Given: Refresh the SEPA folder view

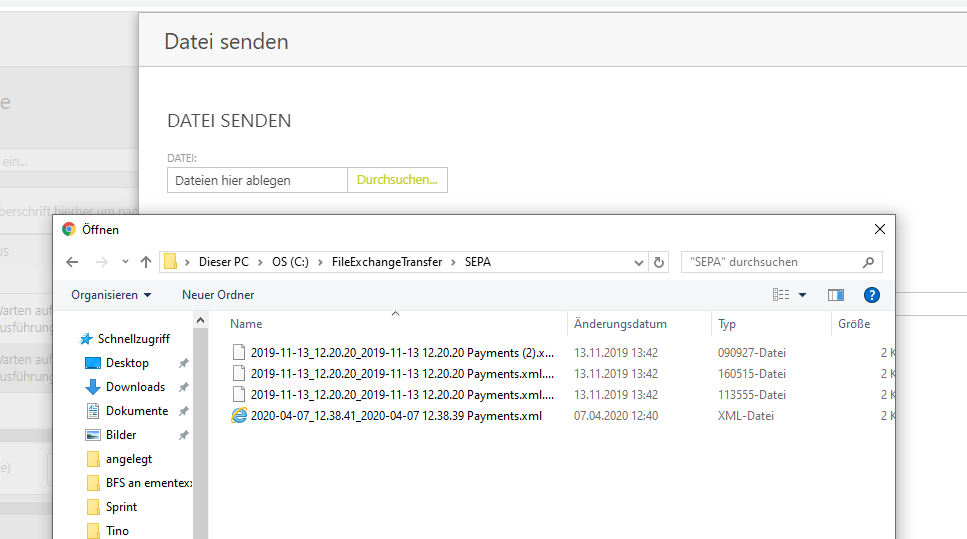Looking at the screenshot, I should click(x=659, y=262).
